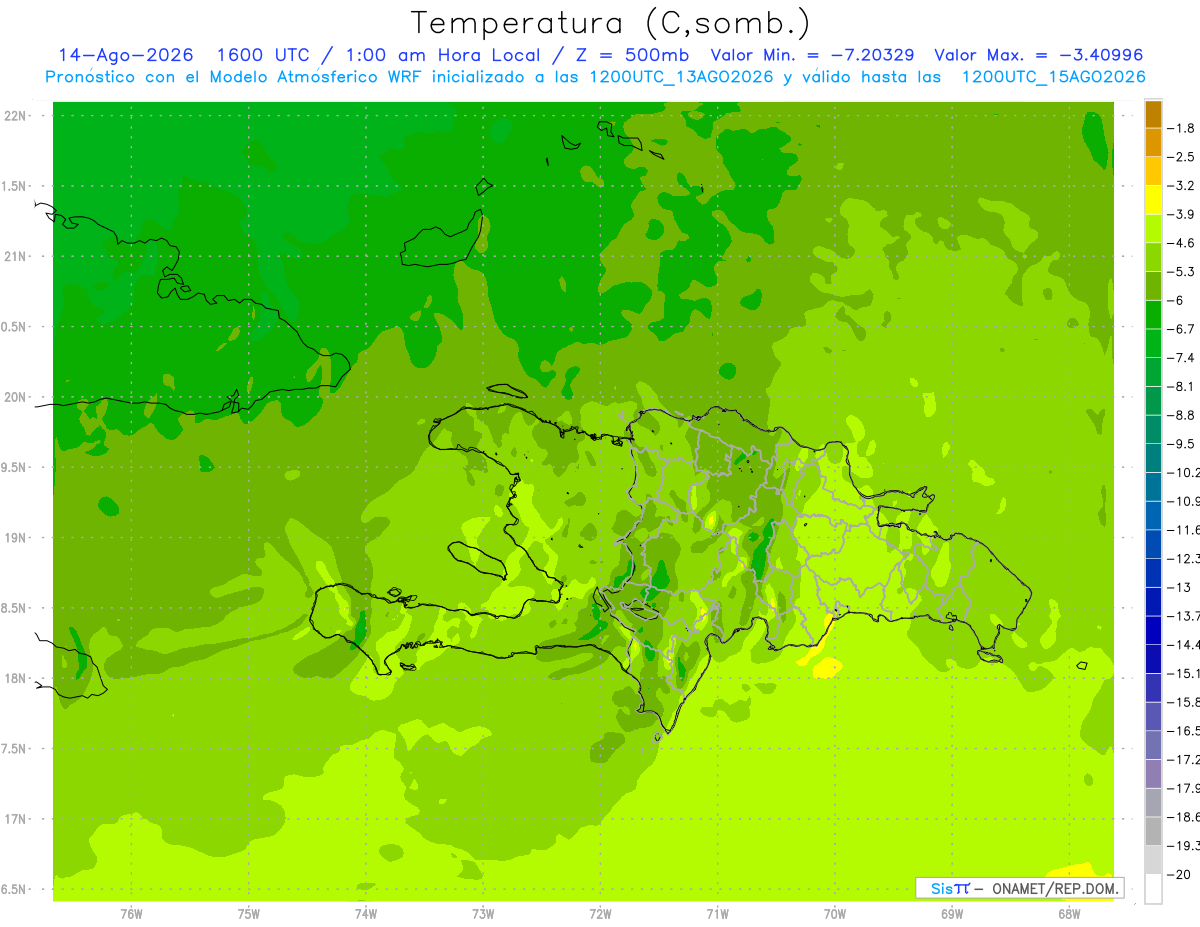Click the "71W" longitude label
The width and height of the screenshot is (1200, 927).
click(717, 913)
